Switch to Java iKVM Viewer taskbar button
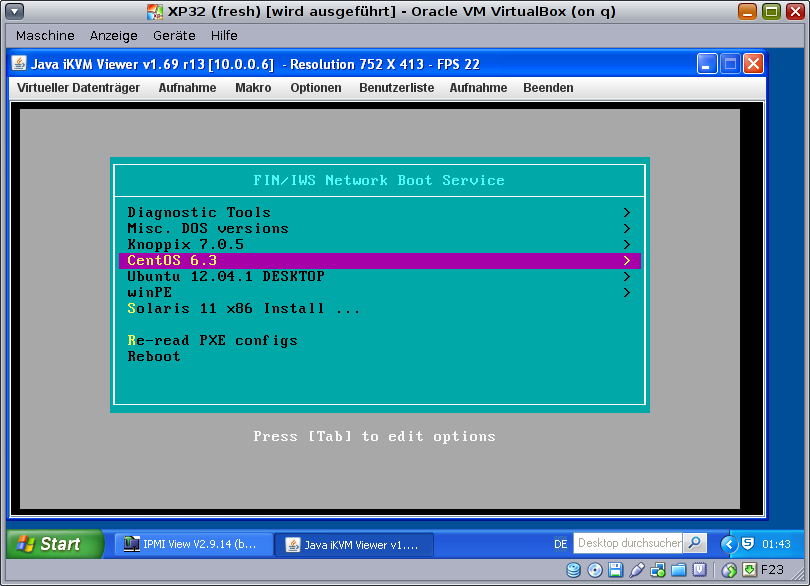 tap(354, 545)
